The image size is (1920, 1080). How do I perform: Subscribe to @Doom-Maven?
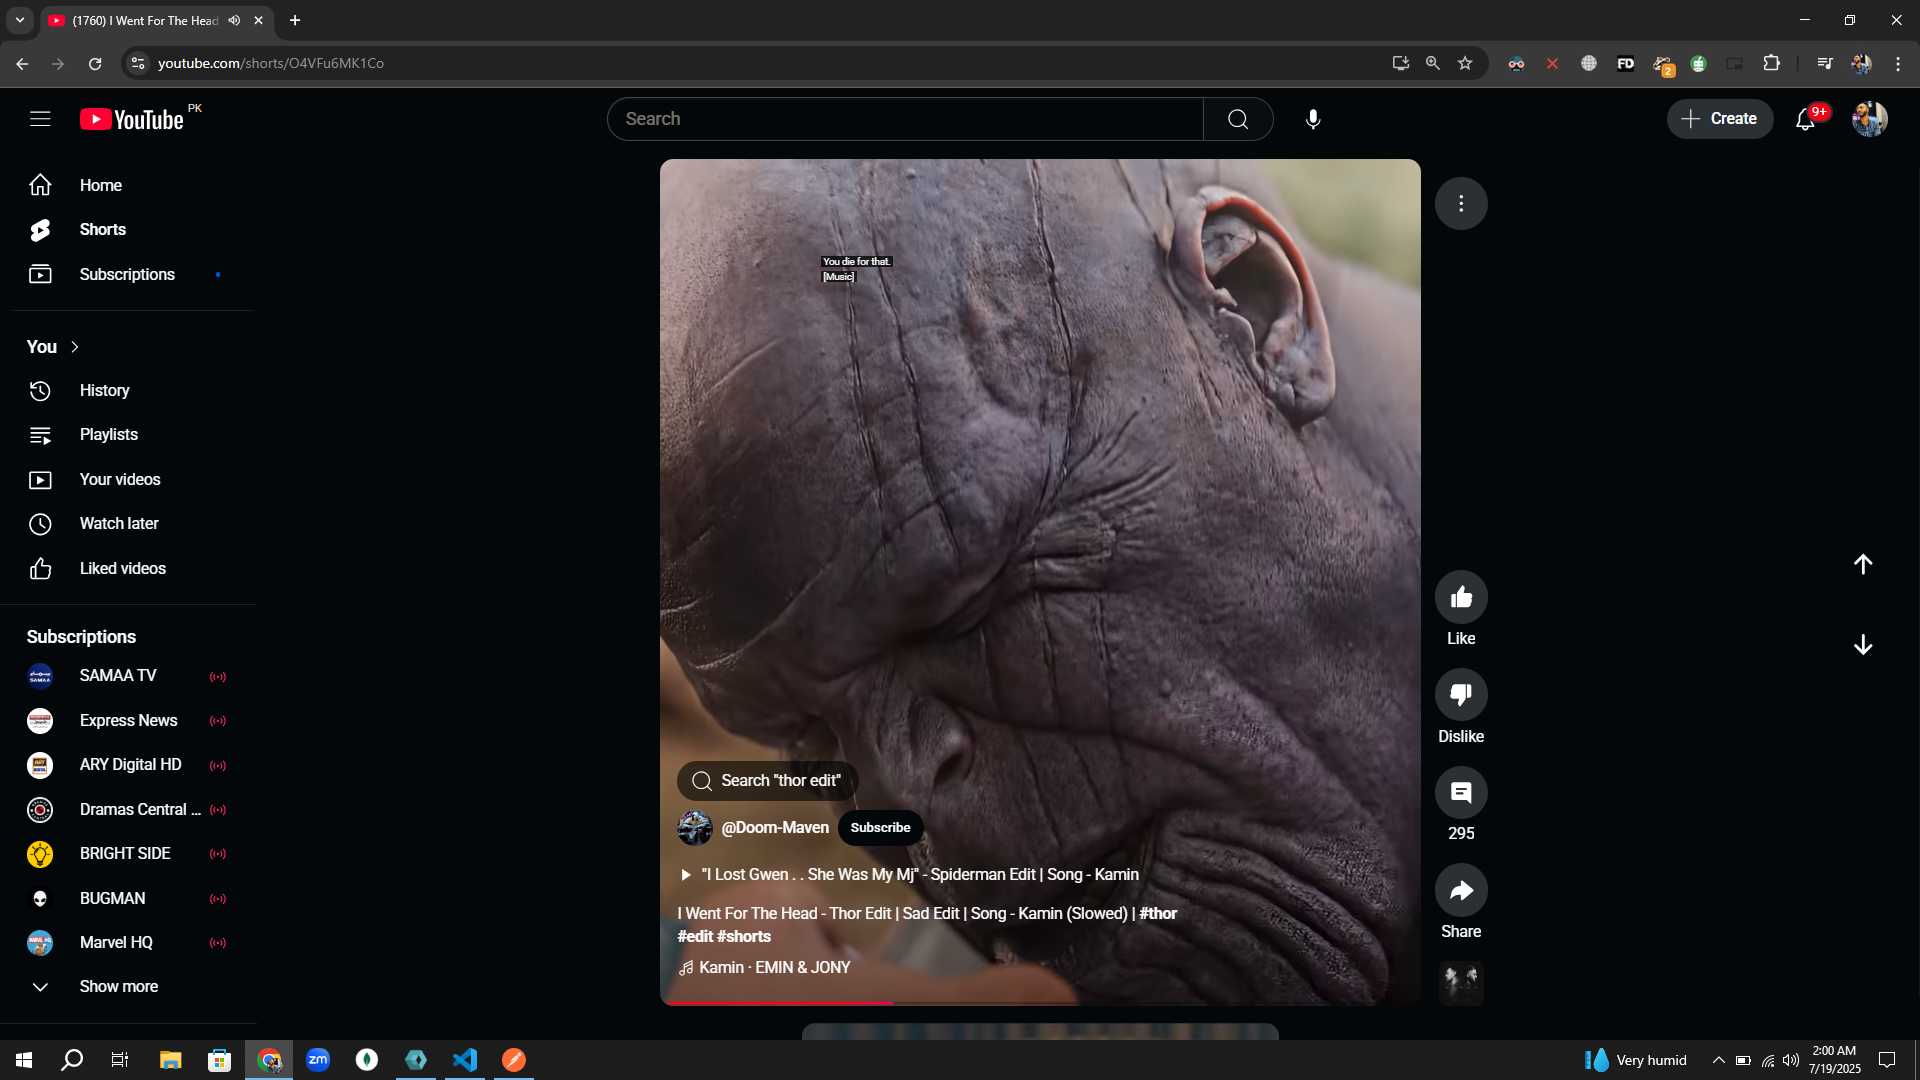tap(880, 828)
